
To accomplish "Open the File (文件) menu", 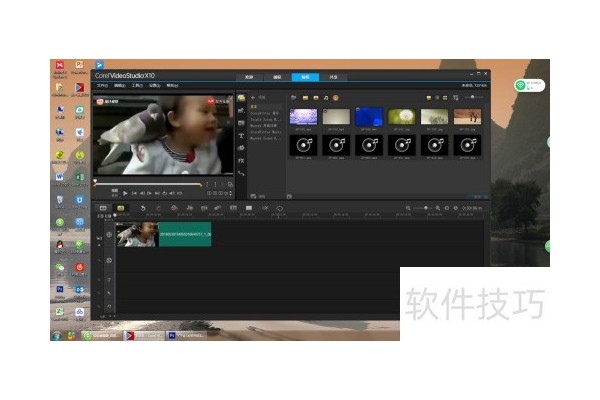I will point(102,86).
